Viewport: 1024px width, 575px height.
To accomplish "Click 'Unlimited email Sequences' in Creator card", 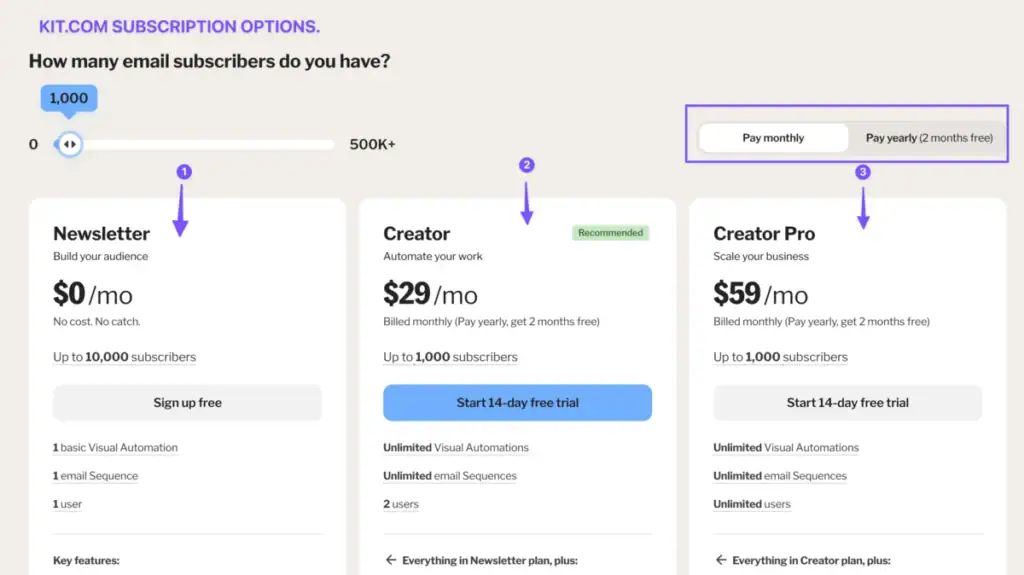I will [450, 476].
